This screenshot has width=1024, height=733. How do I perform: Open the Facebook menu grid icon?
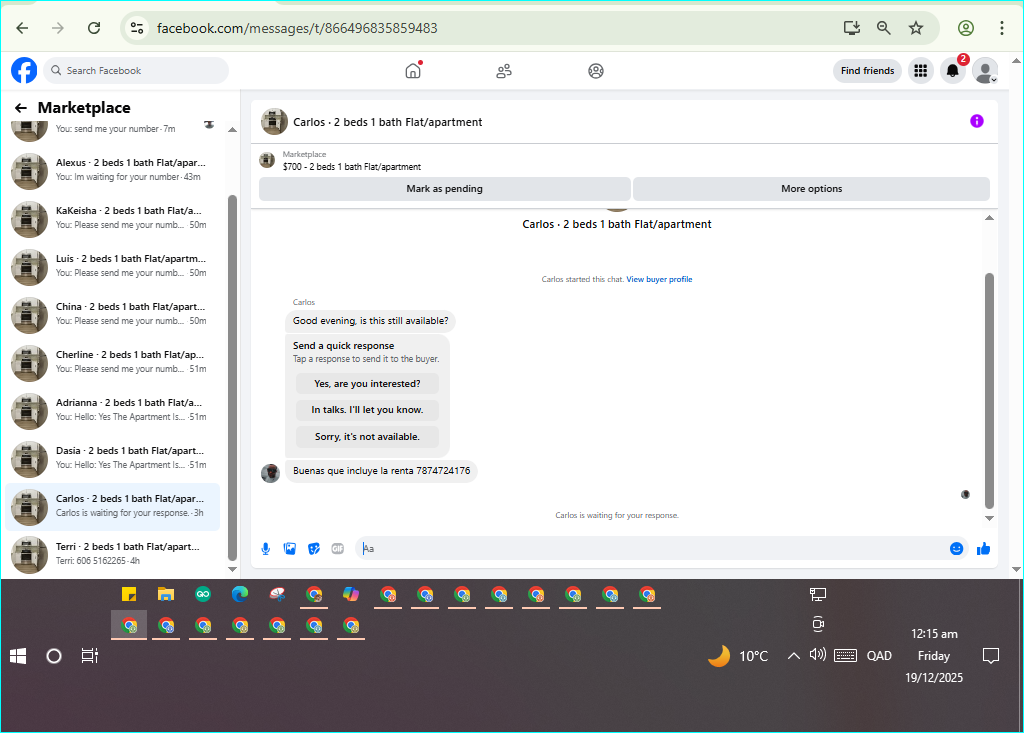coord(921,71)
